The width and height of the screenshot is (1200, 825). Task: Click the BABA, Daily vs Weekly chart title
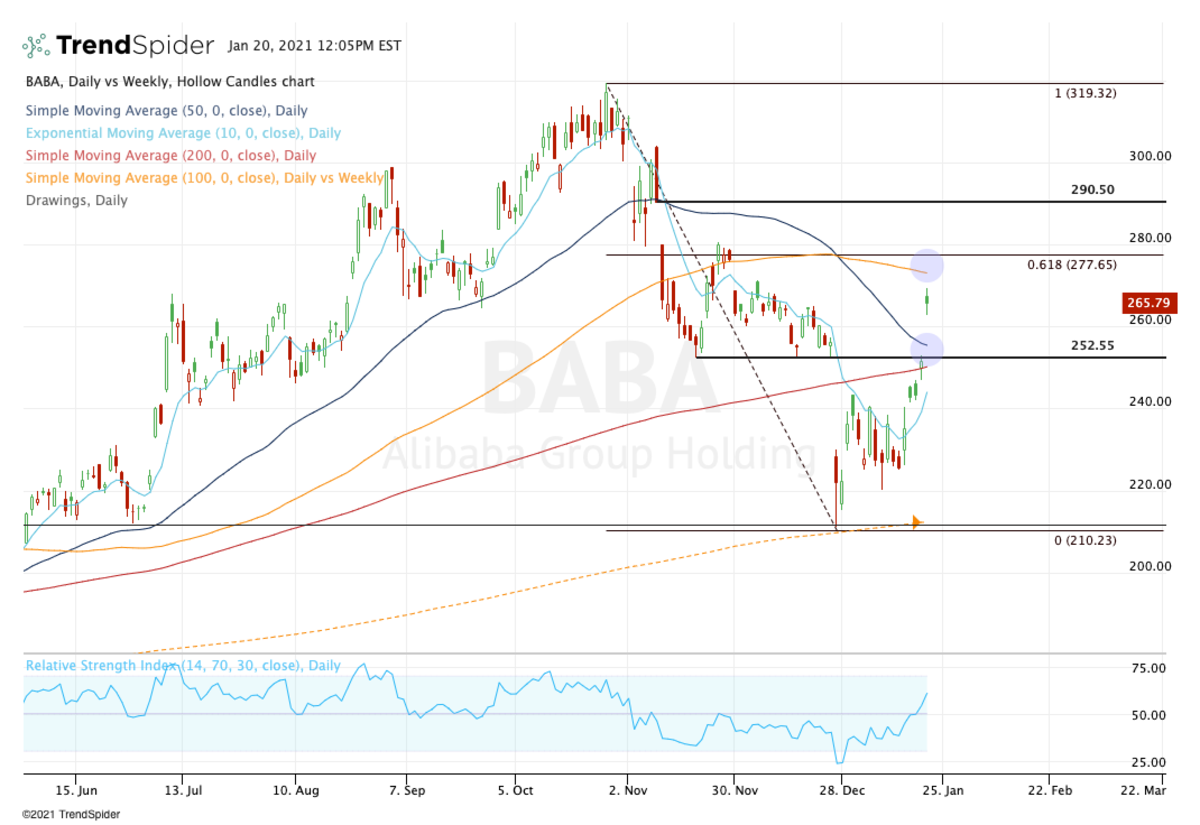(169, 81)
